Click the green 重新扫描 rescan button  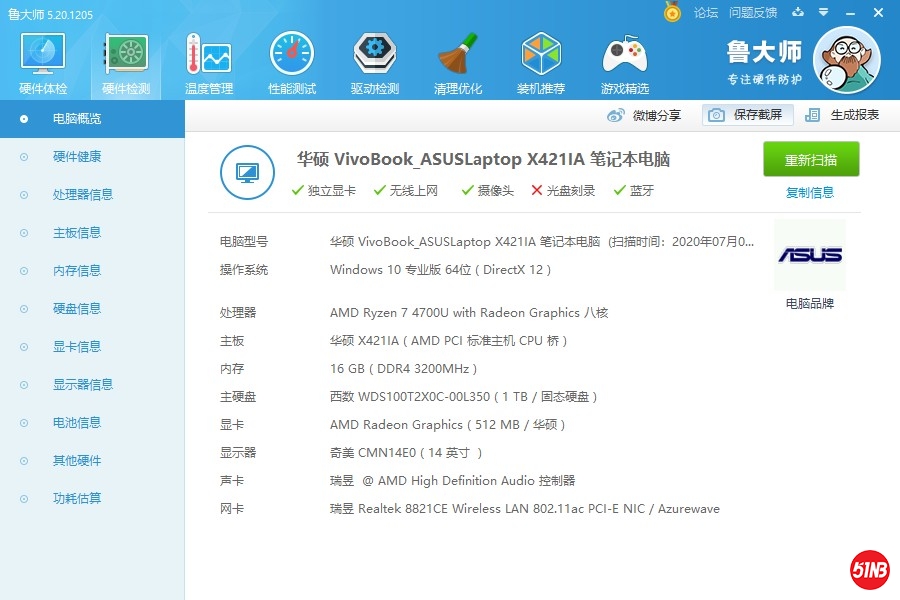coord(811,160)
